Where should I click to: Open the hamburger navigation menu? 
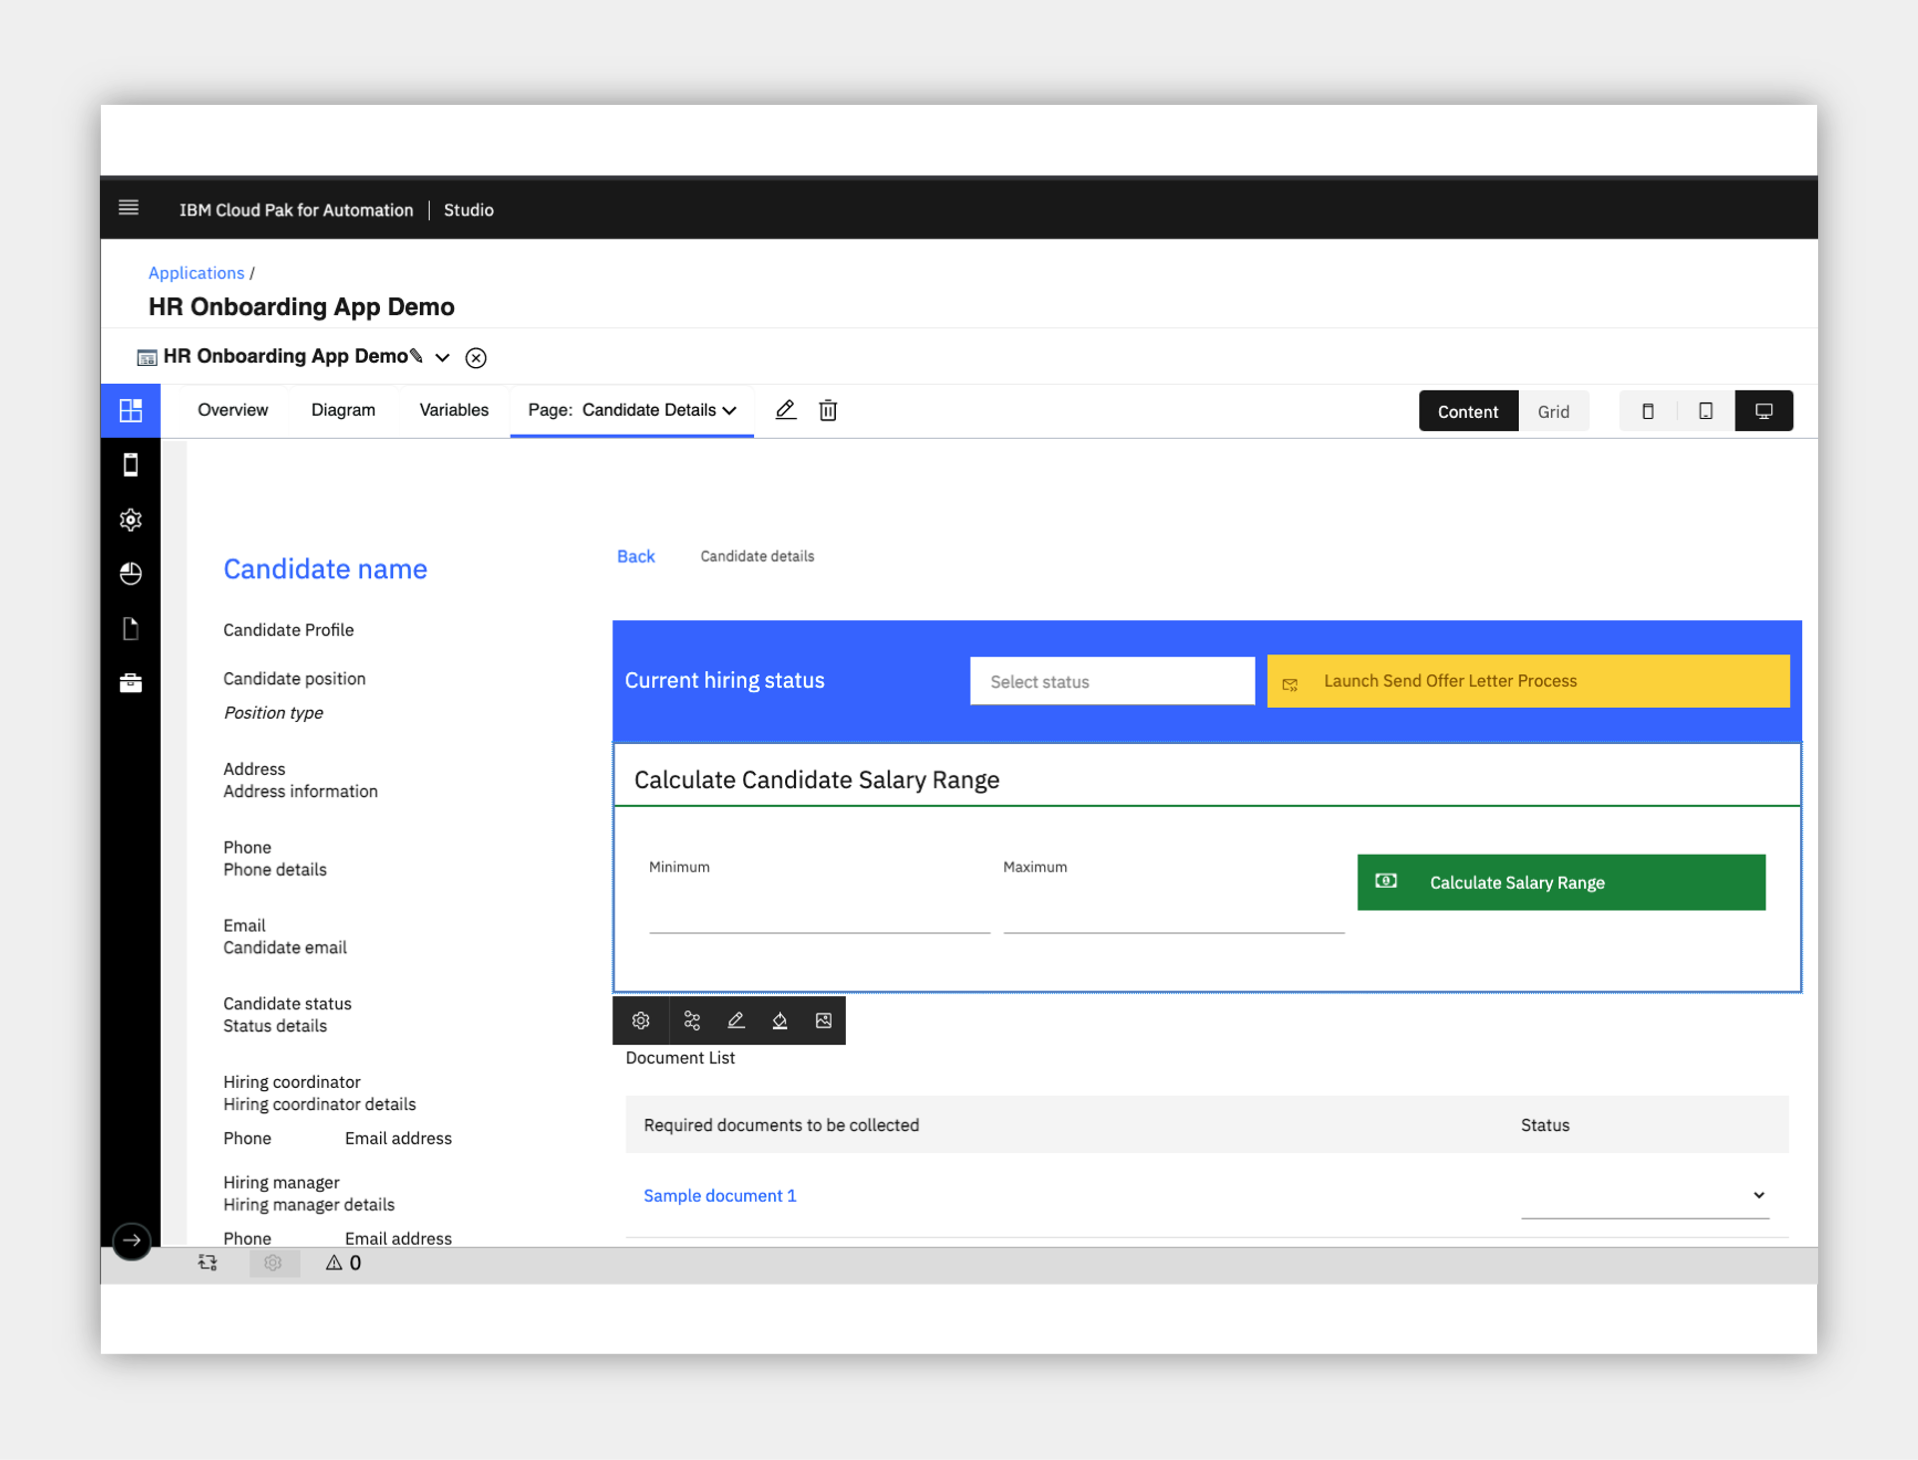(x=128, y=208)
